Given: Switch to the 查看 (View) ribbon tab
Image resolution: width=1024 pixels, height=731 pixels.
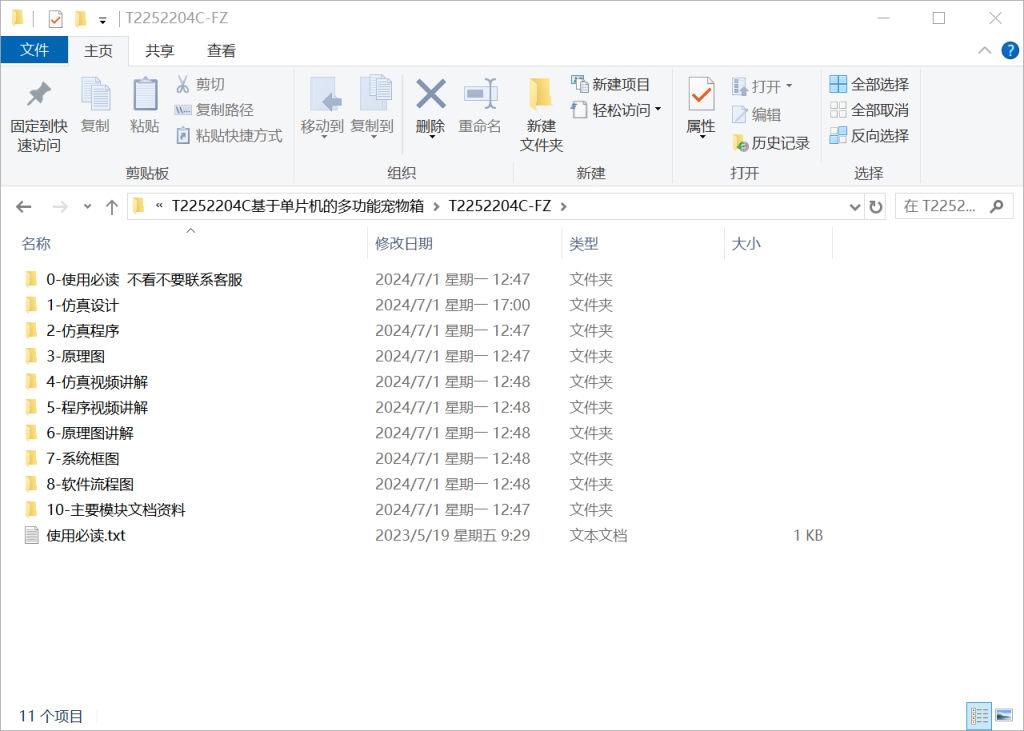Looking at the screenshot, I should [x=221, y=50].
